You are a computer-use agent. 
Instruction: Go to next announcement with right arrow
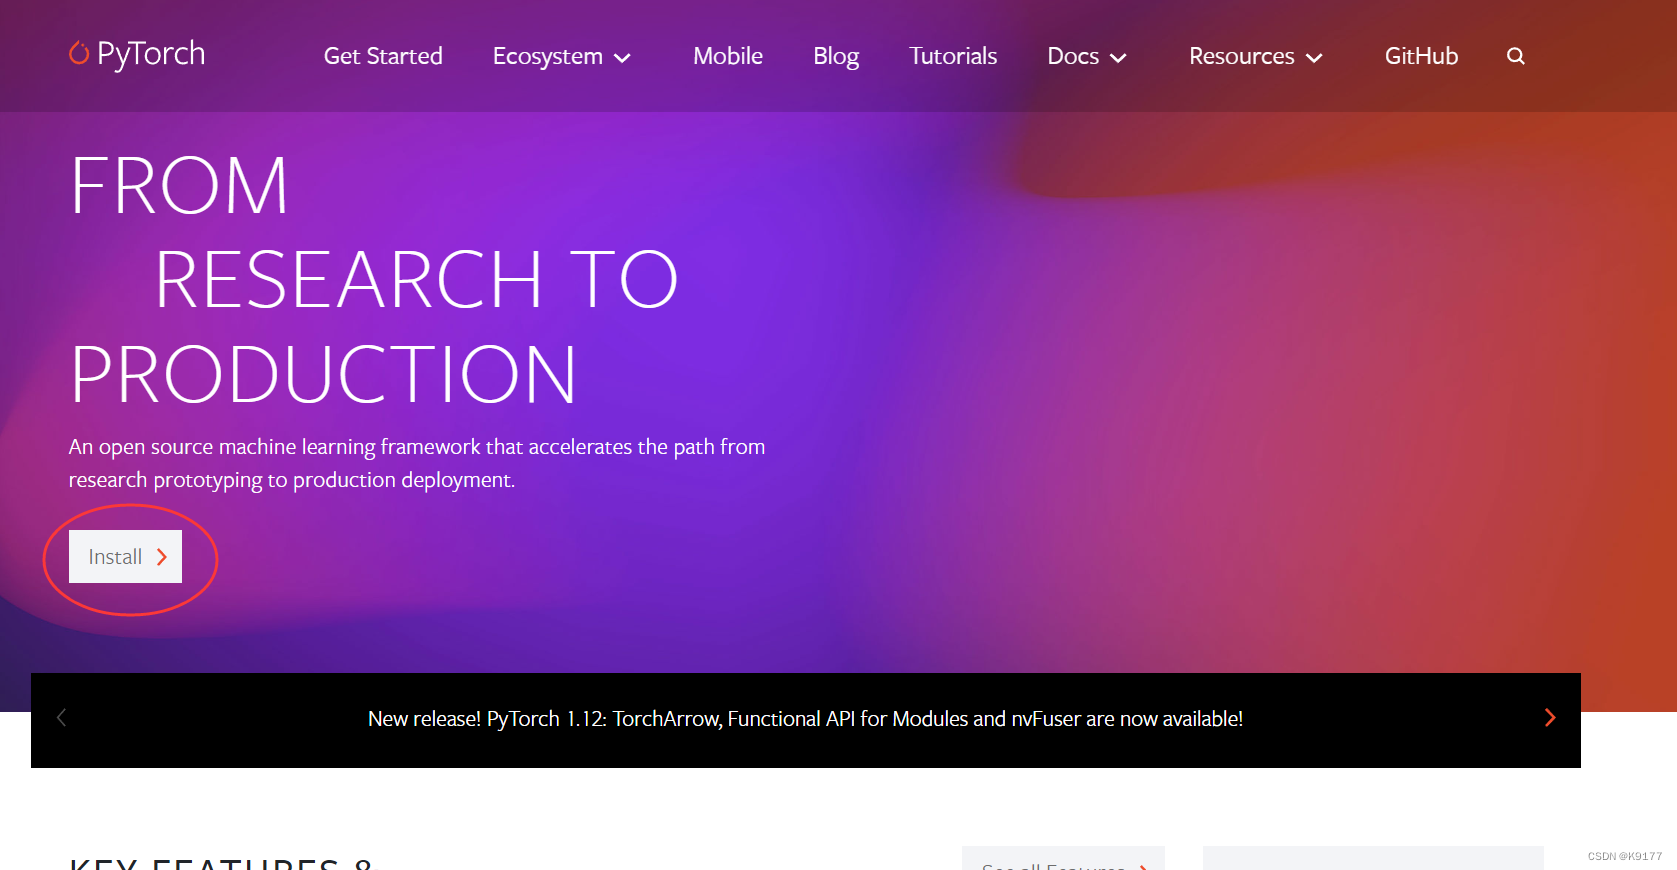1549,718
